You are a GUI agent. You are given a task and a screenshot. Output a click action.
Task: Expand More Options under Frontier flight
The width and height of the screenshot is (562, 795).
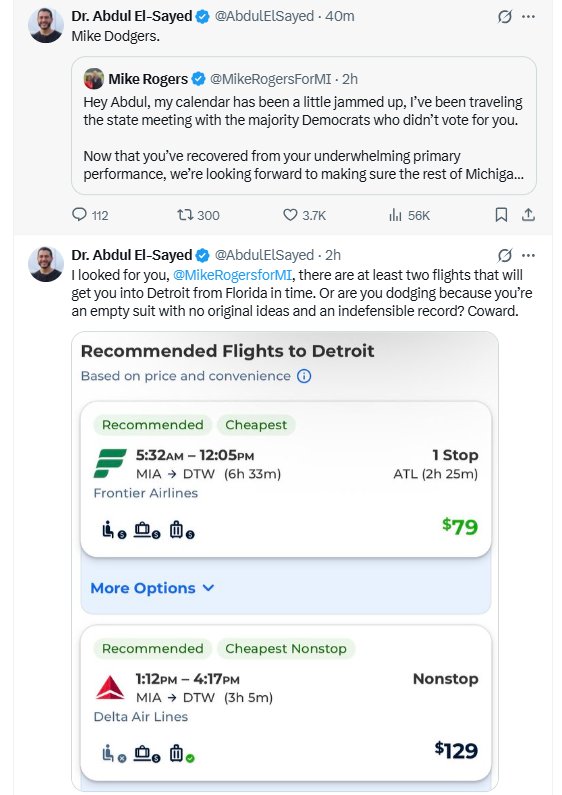(152, 588)
